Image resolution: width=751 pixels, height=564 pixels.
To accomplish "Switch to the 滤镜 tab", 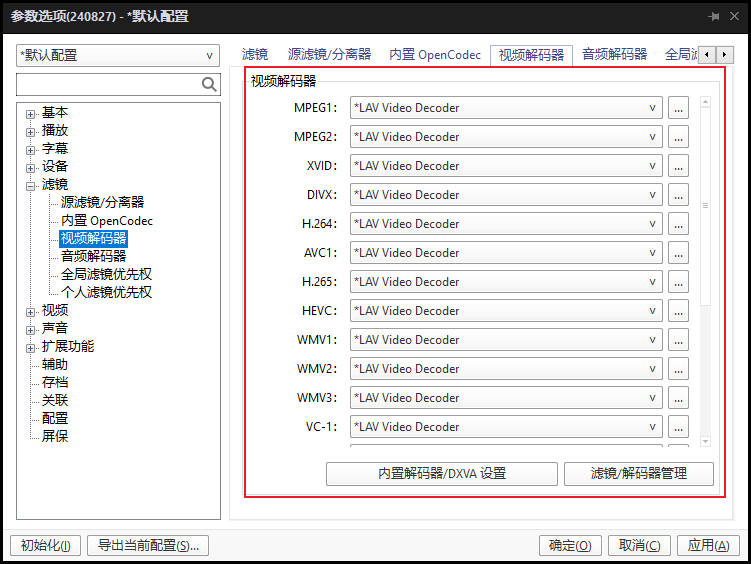I will pyautogui.click(x=255, y=55).
